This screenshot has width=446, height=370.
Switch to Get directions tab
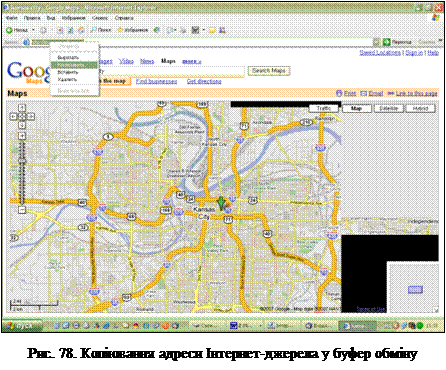pyautogui.click(x=204, y=81)
